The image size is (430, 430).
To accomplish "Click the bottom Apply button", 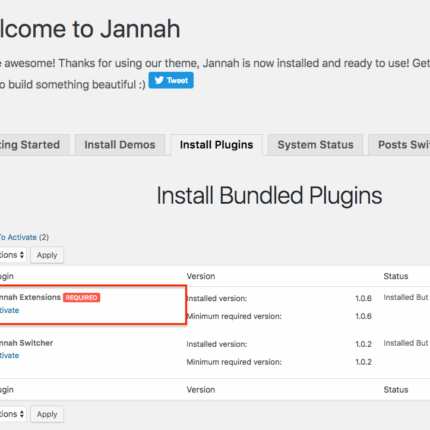I will pos(47,414).
